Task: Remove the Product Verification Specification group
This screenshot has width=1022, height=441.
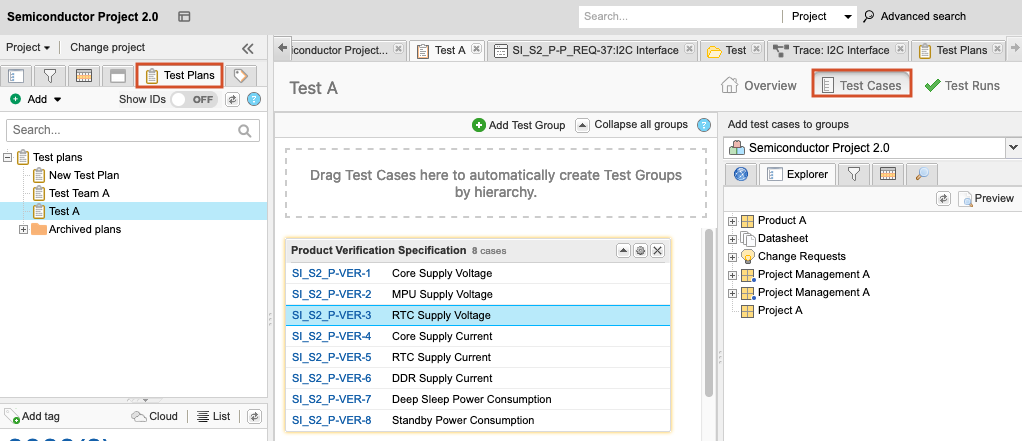Action: tap(657, 250)
